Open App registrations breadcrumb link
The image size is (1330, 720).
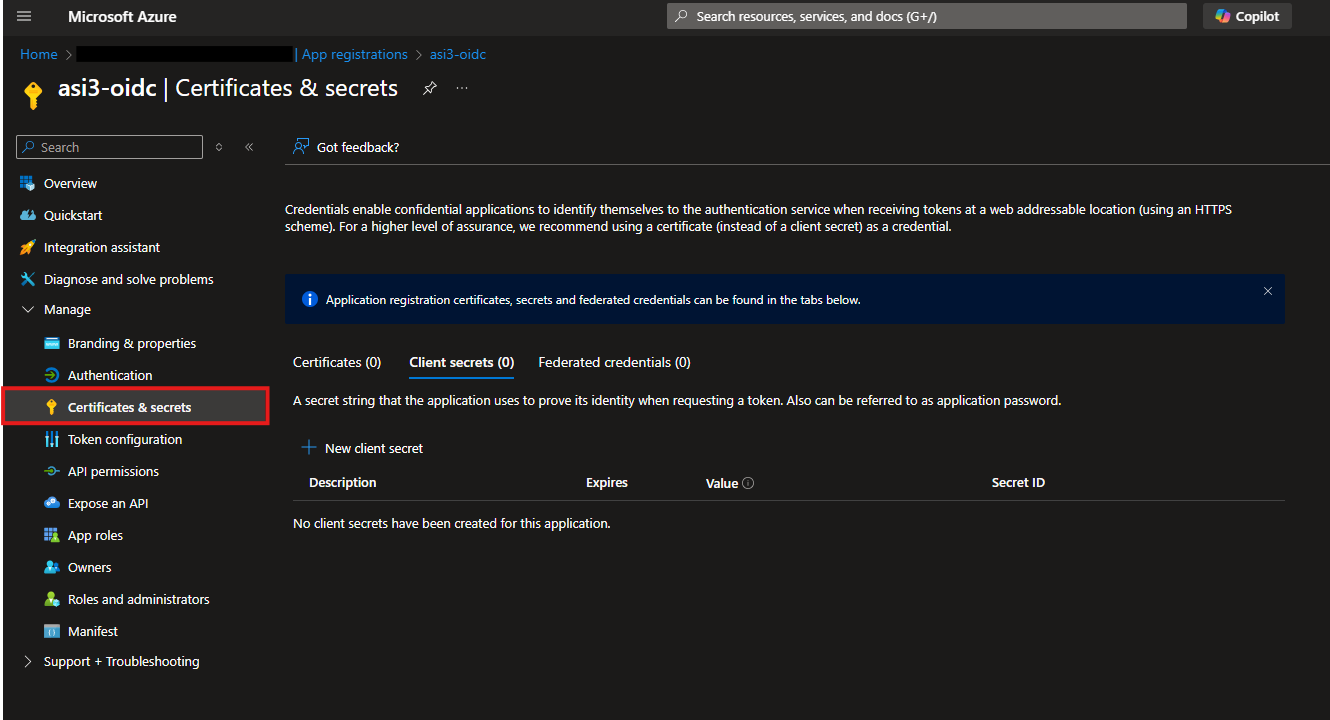(x=355, y=54)
